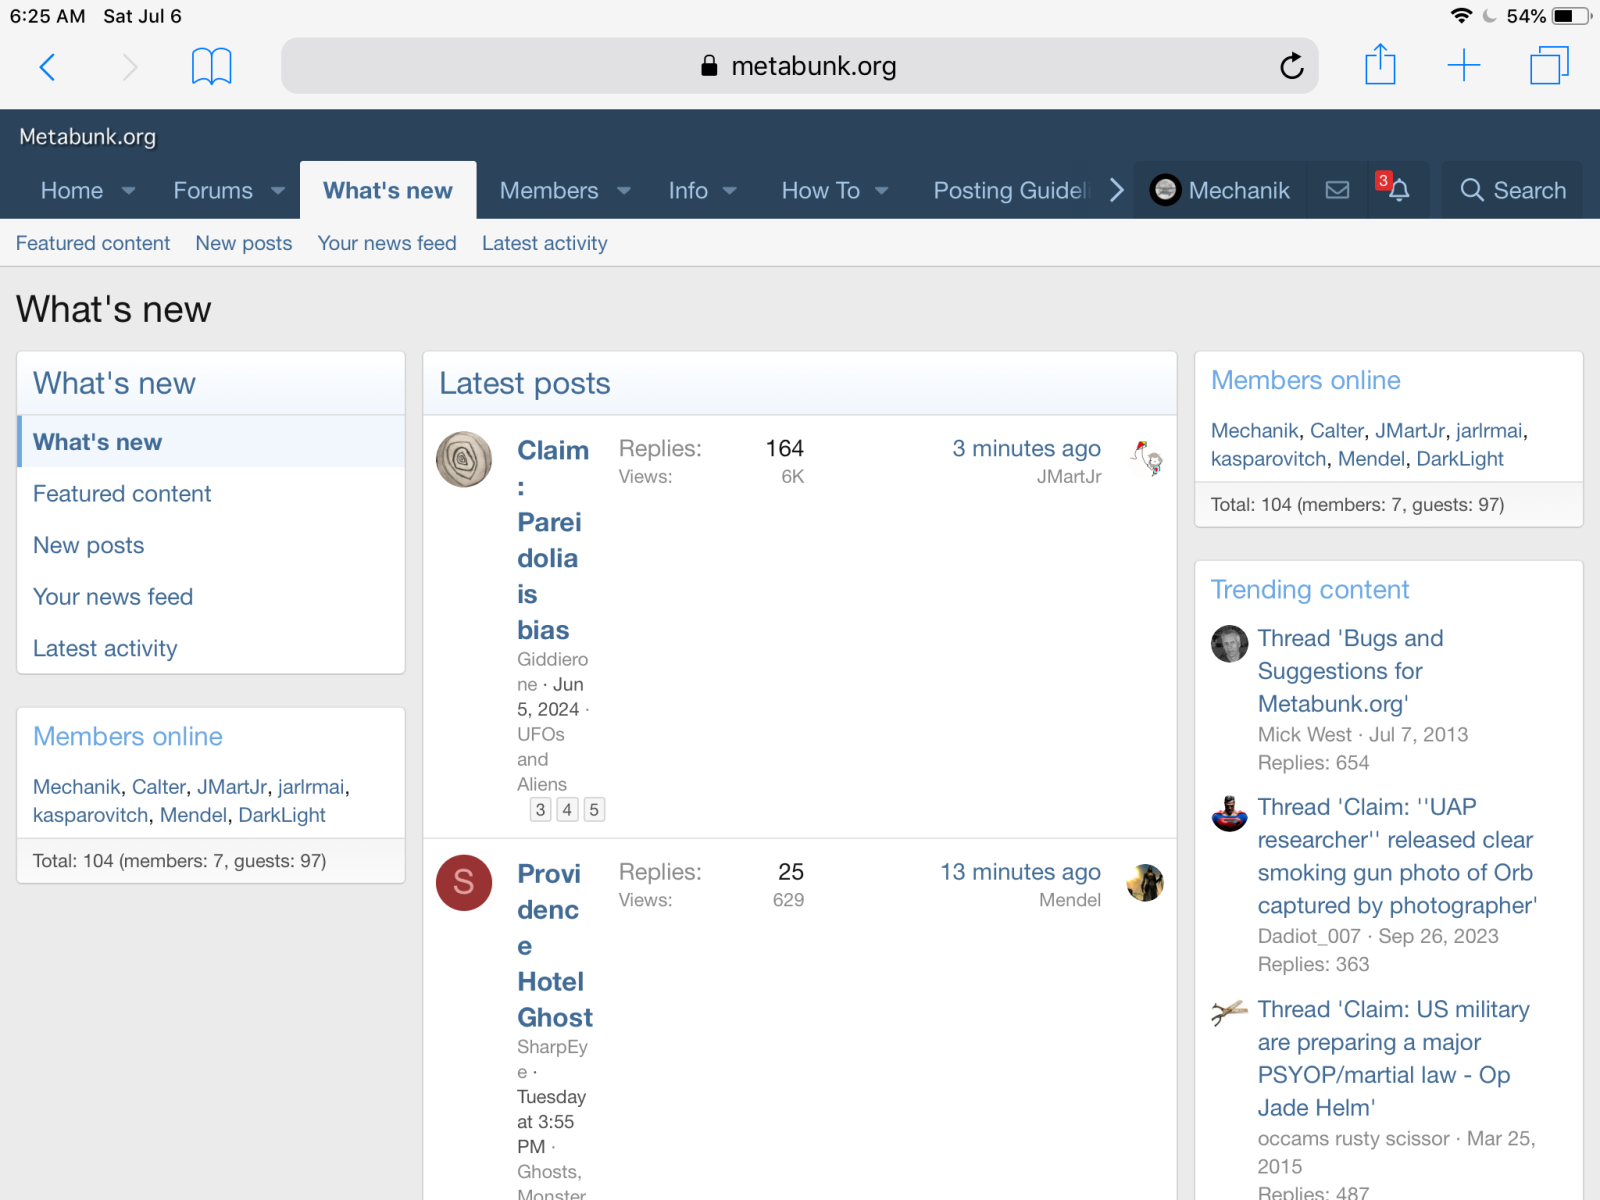This screenshot has height=1200, width=1600.
Task: Open Mick West's avatar in Trending content
Action: 1229,644
